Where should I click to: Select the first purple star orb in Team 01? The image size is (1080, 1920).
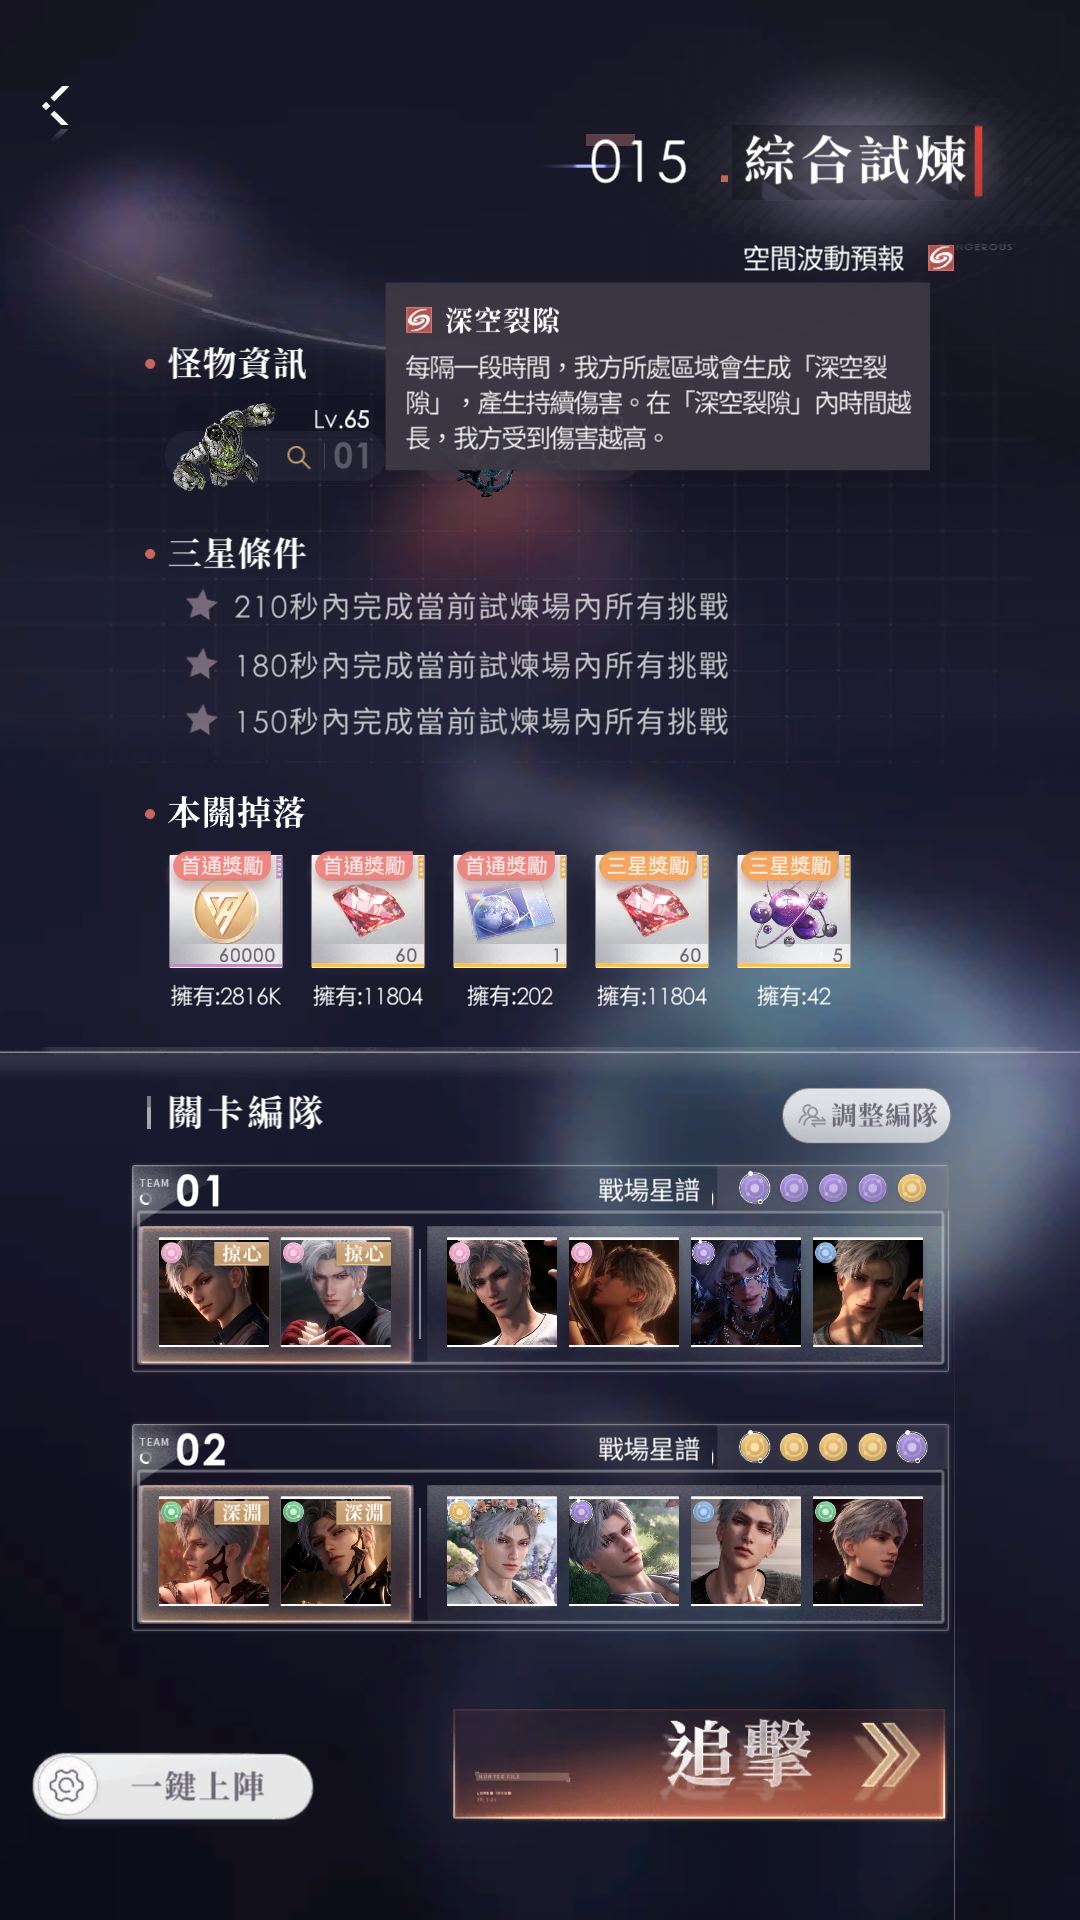(754, 1188)
